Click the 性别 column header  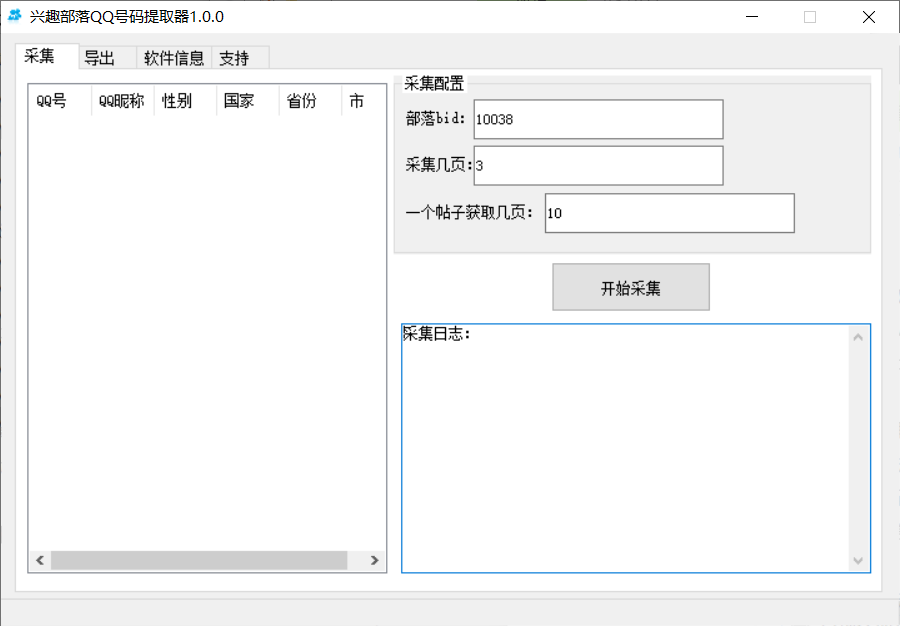point(185,101)
